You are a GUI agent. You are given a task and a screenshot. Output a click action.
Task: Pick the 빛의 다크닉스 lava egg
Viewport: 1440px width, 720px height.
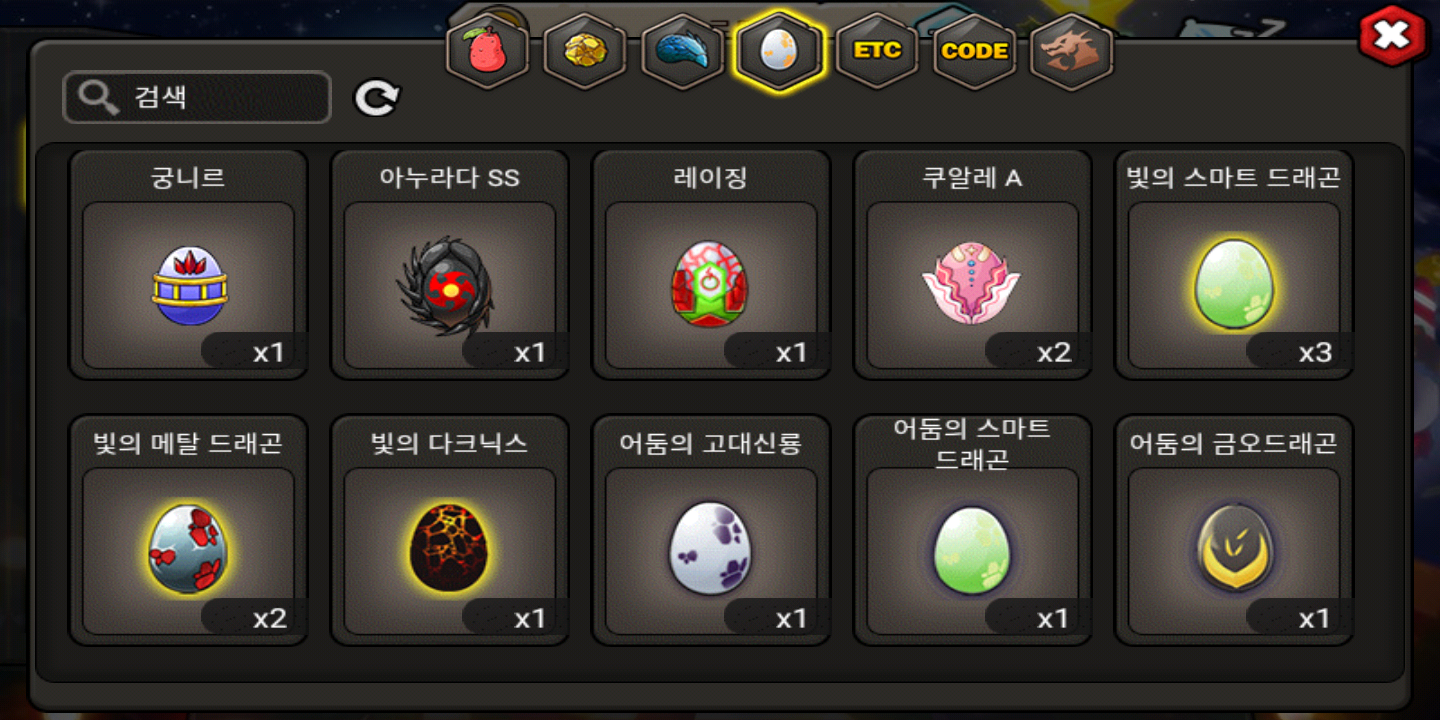450,531
